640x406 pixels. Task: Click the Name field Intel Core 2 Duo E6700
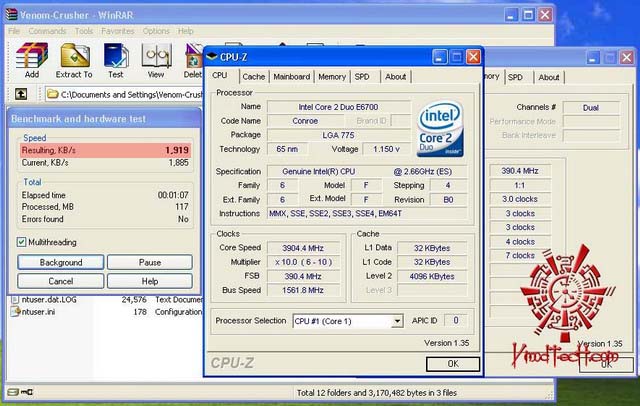pos(338,107)
